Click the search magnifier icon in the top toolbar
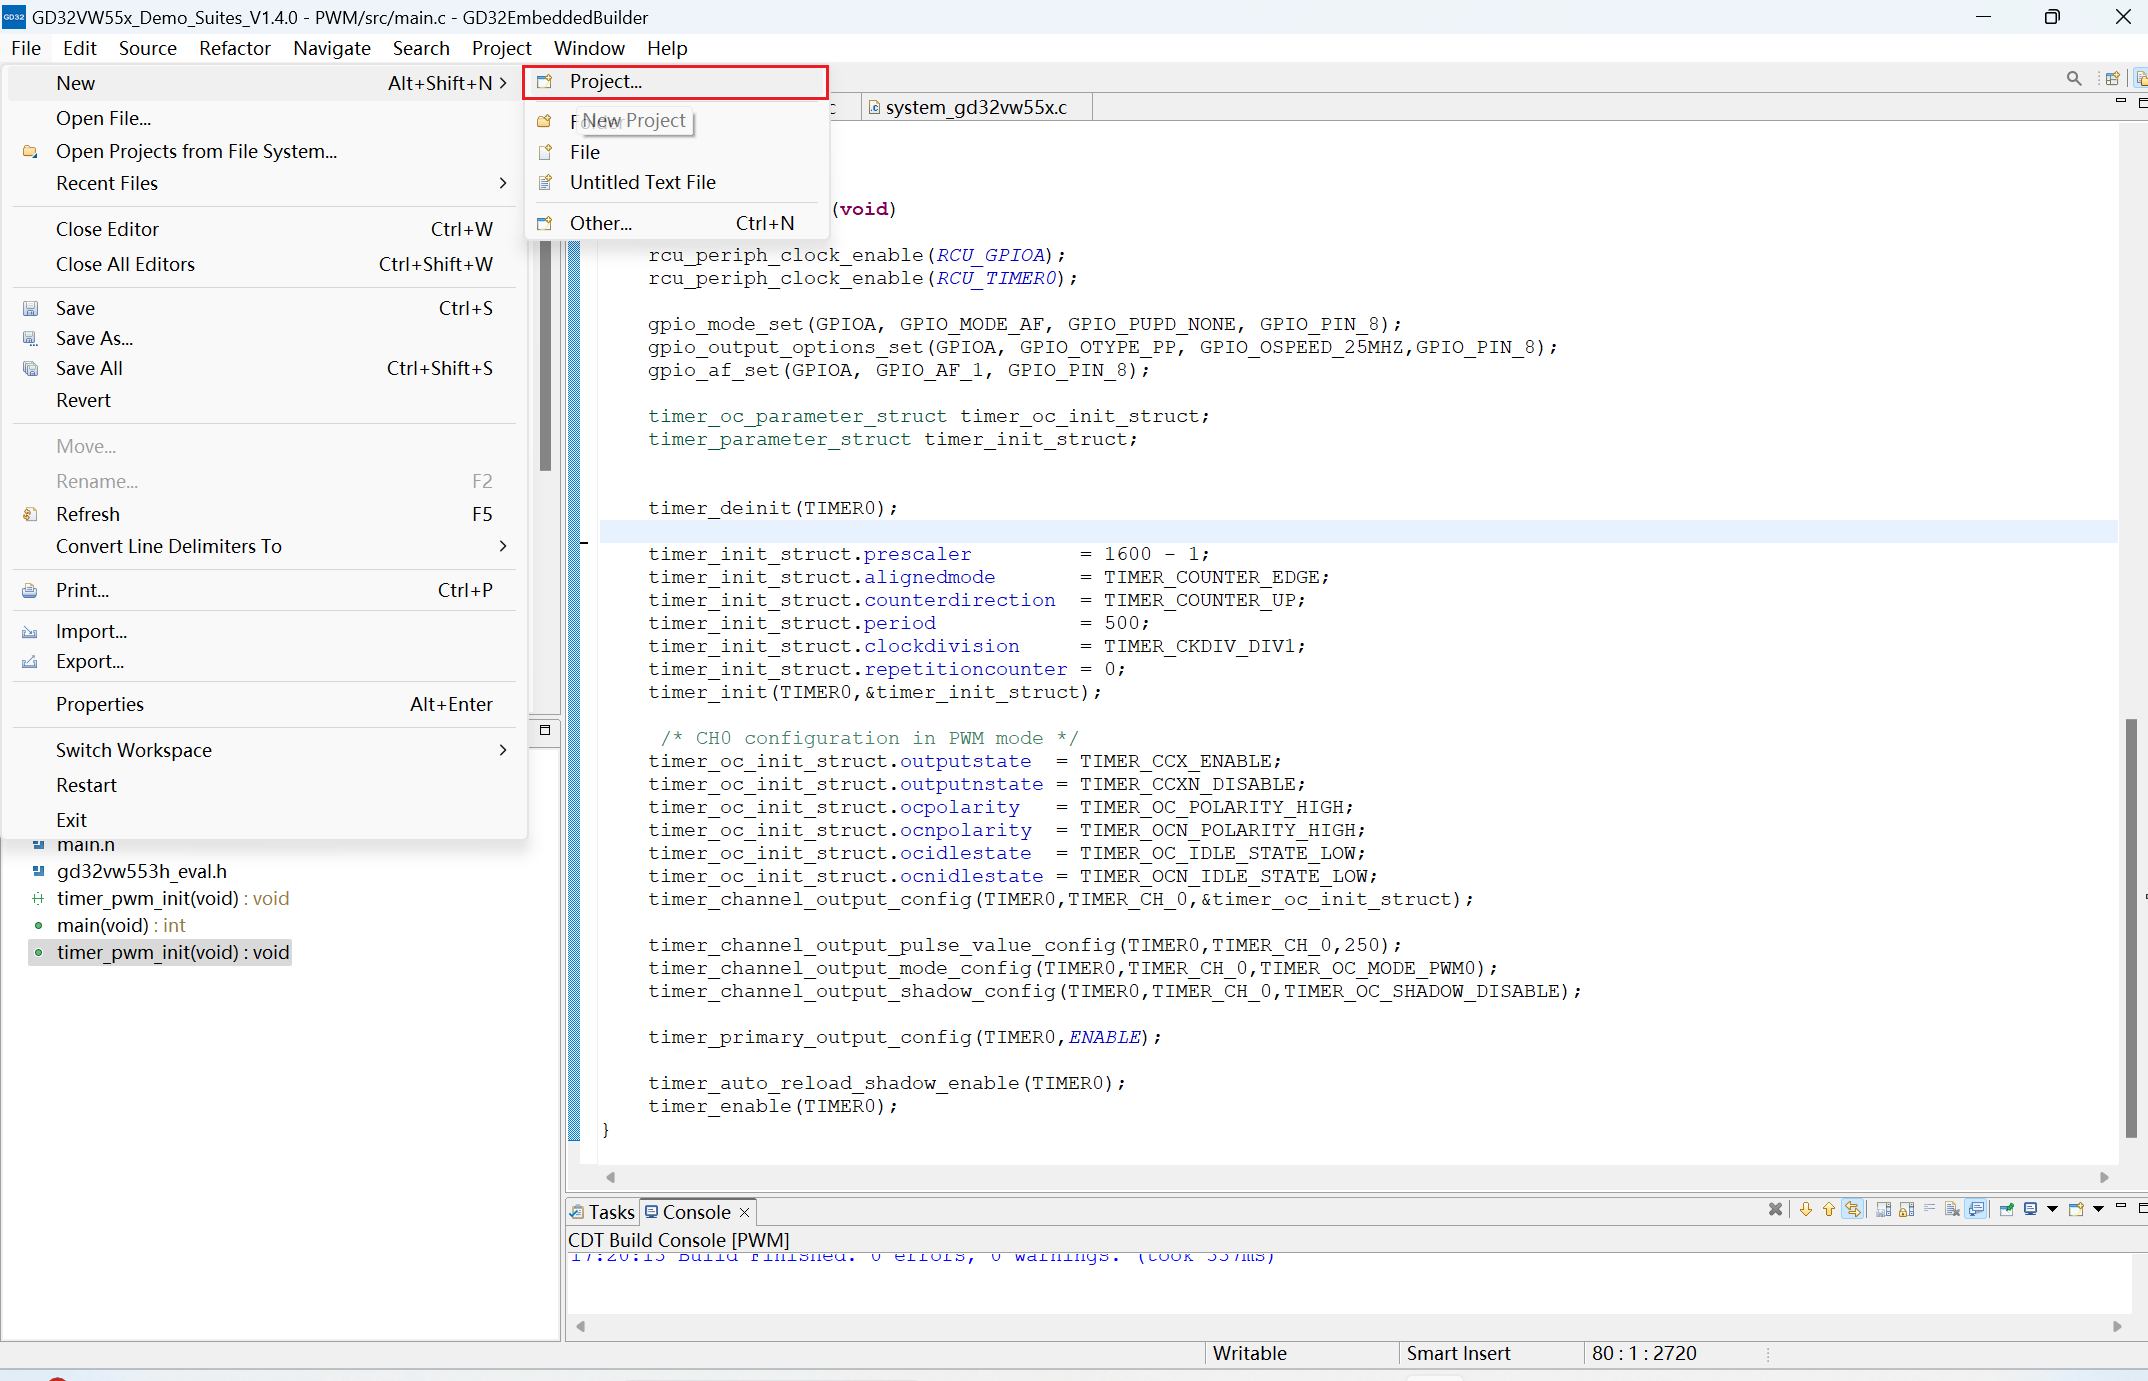Viewport: 2148px width, 1381px height. 2074,78
